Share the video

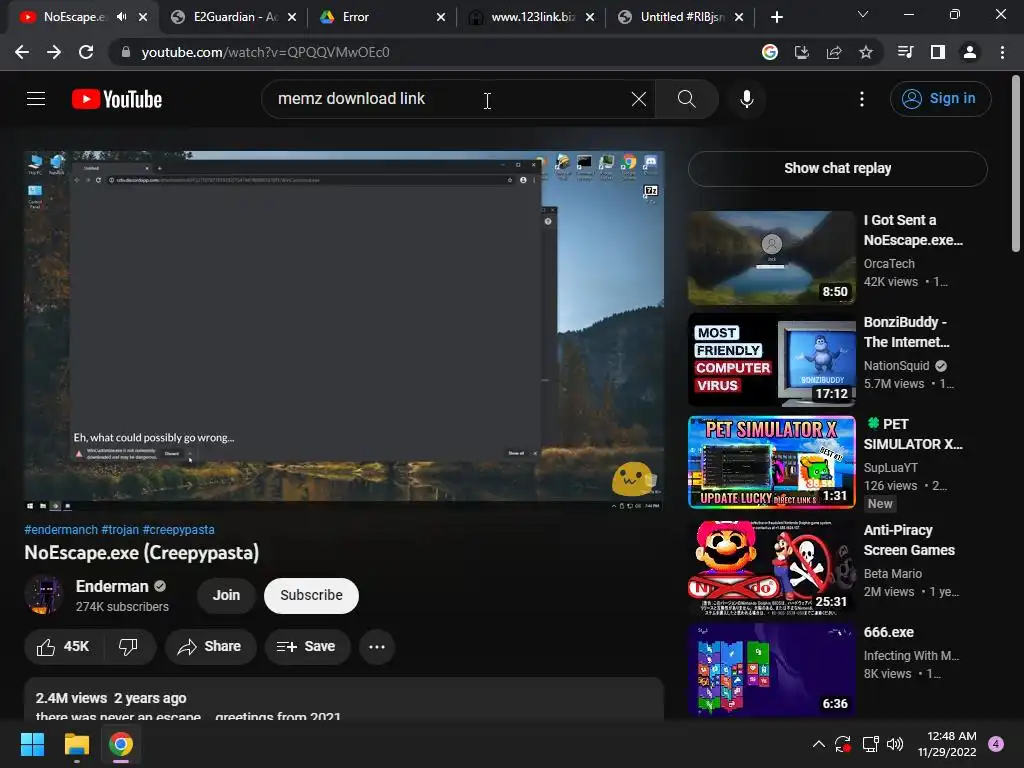point(210,647)
